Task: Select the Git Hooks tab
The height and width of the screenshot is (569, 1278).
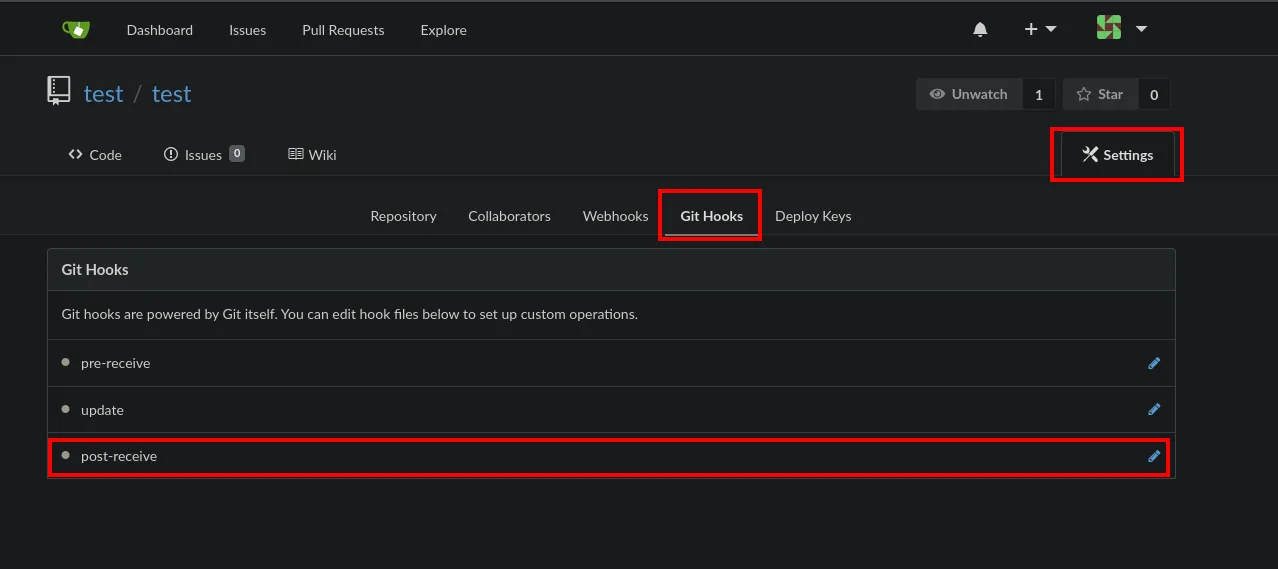Action: click(711, 216)
